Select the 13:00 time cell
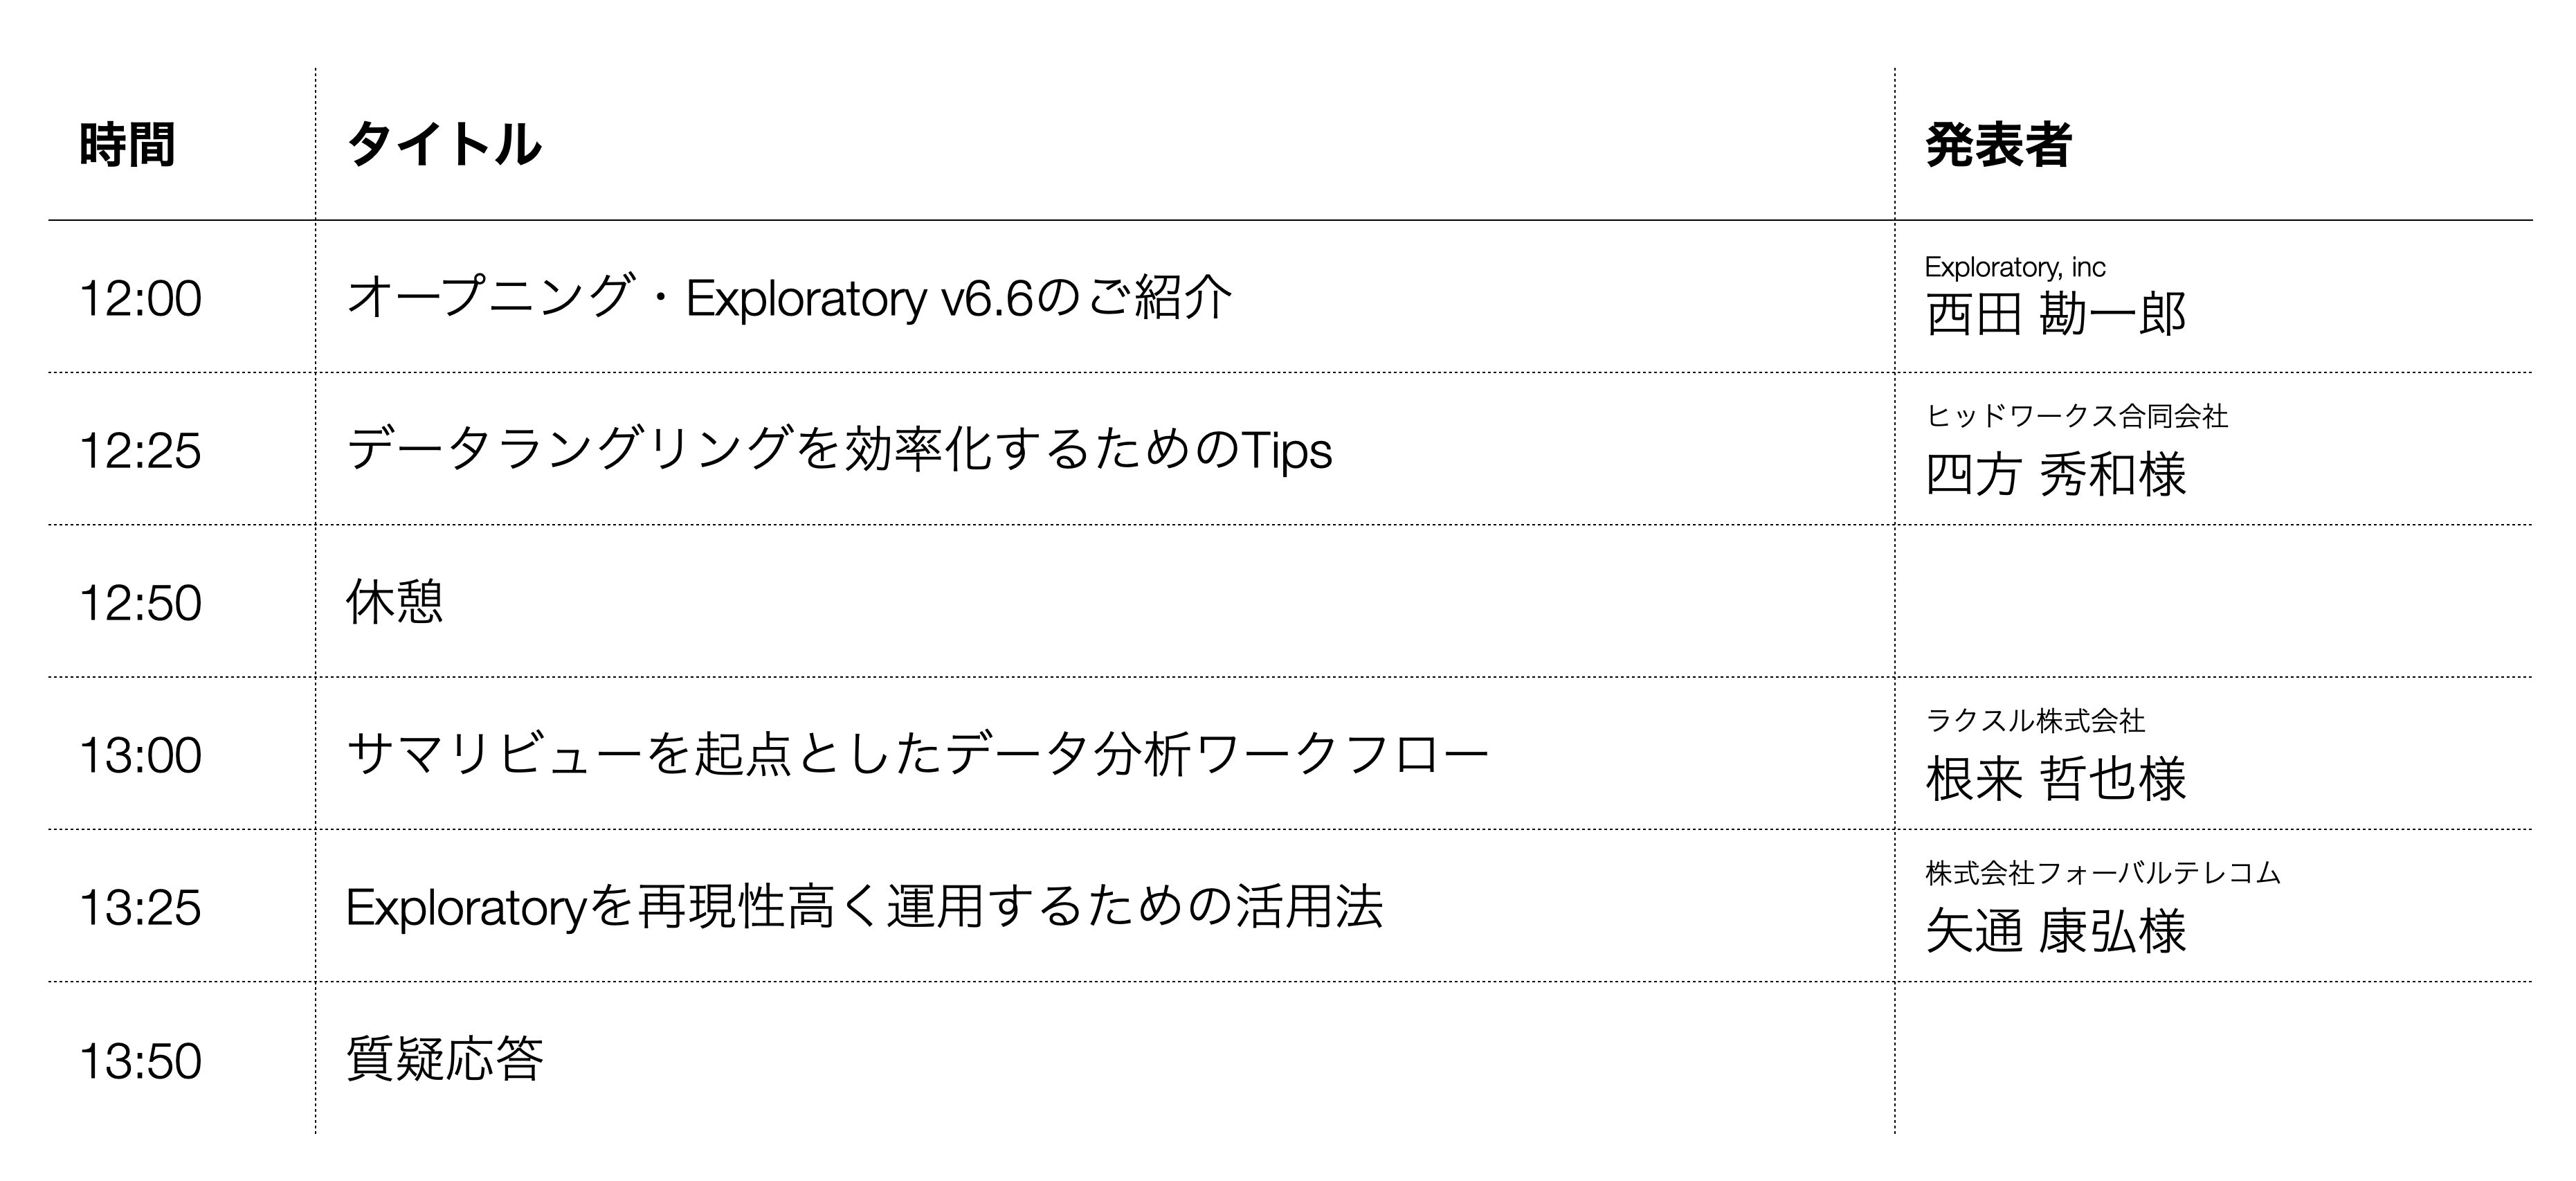The width and height of the screenshot is (2576, 1181). click(140, 756)
